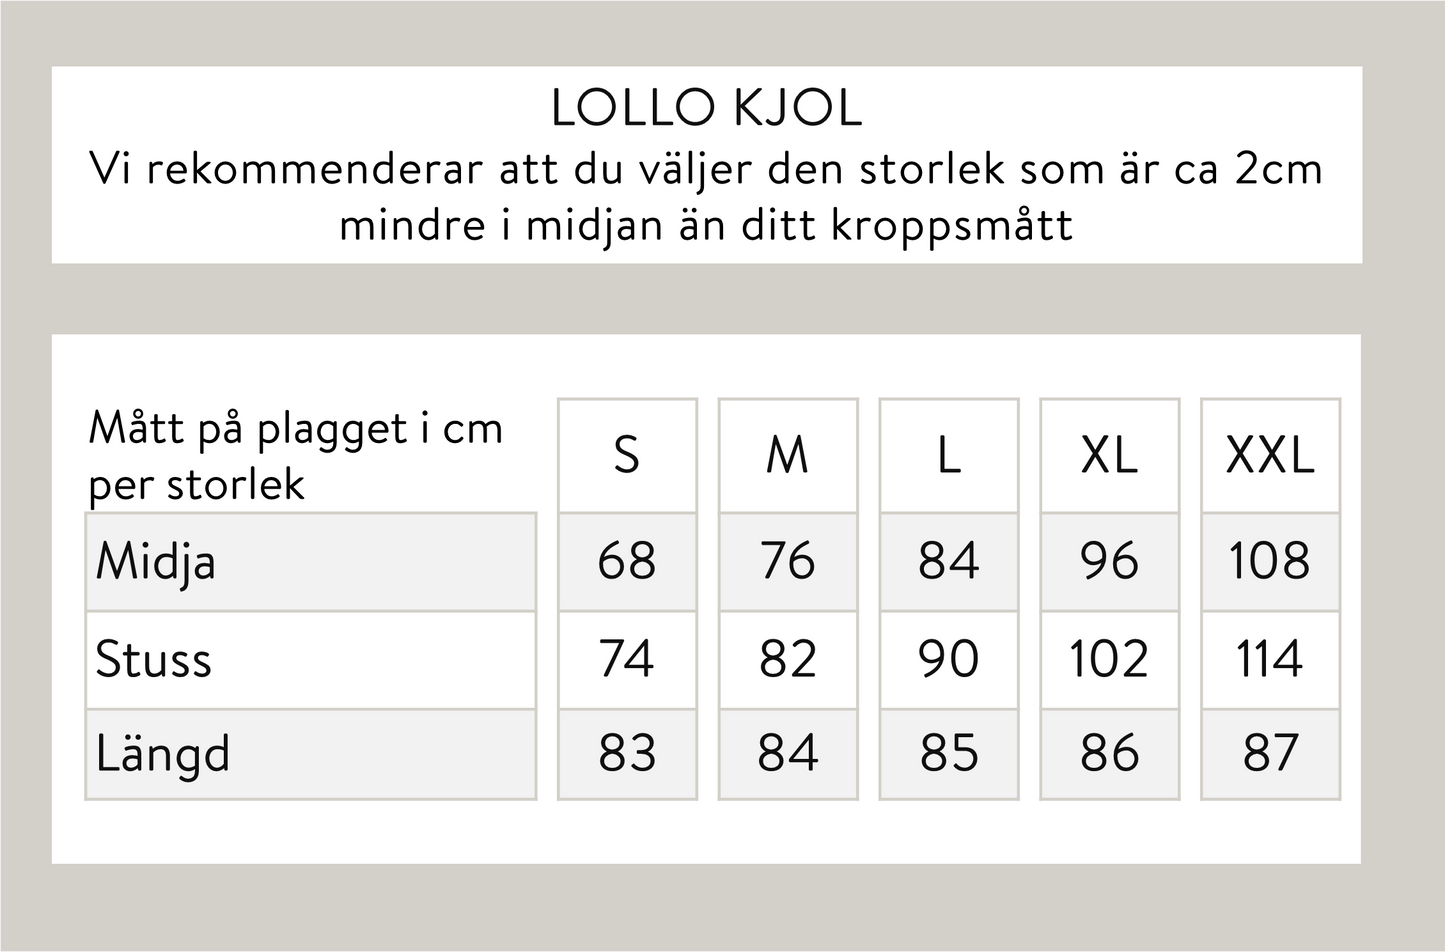This screenshot has height=952, width=1445.
Task: Click the Midja value 108 for size XXL
Action: coord(1270,561)
